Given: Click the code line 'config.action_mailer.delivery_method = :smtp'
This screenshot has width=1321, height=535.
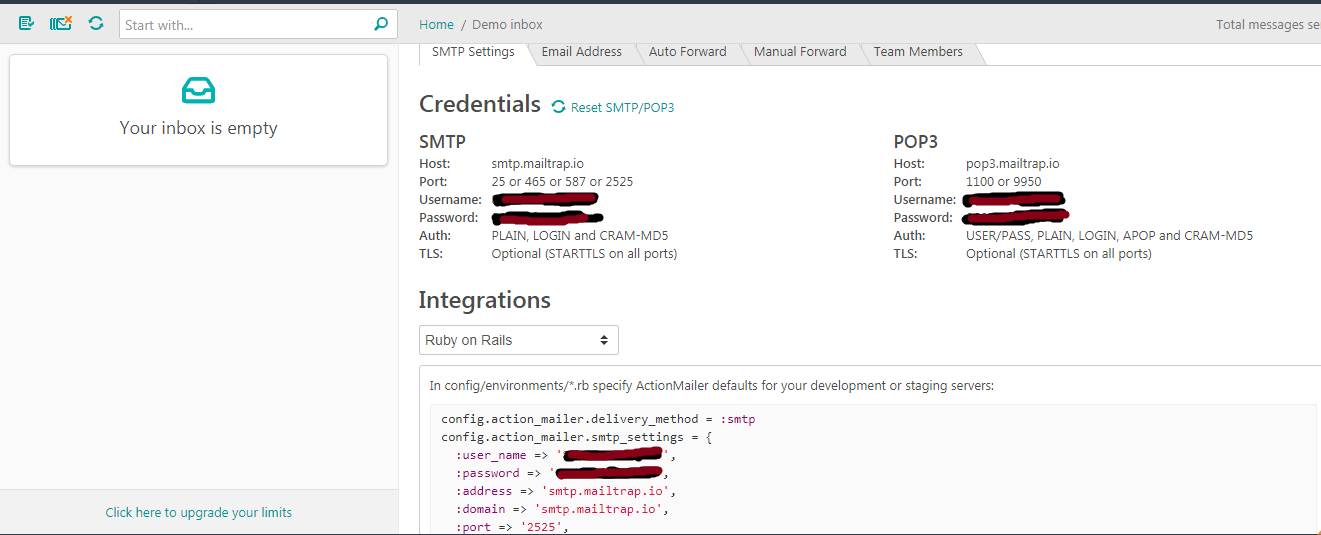Looking at the screenshot, I should pyautogui.click(x=598, y=419).
